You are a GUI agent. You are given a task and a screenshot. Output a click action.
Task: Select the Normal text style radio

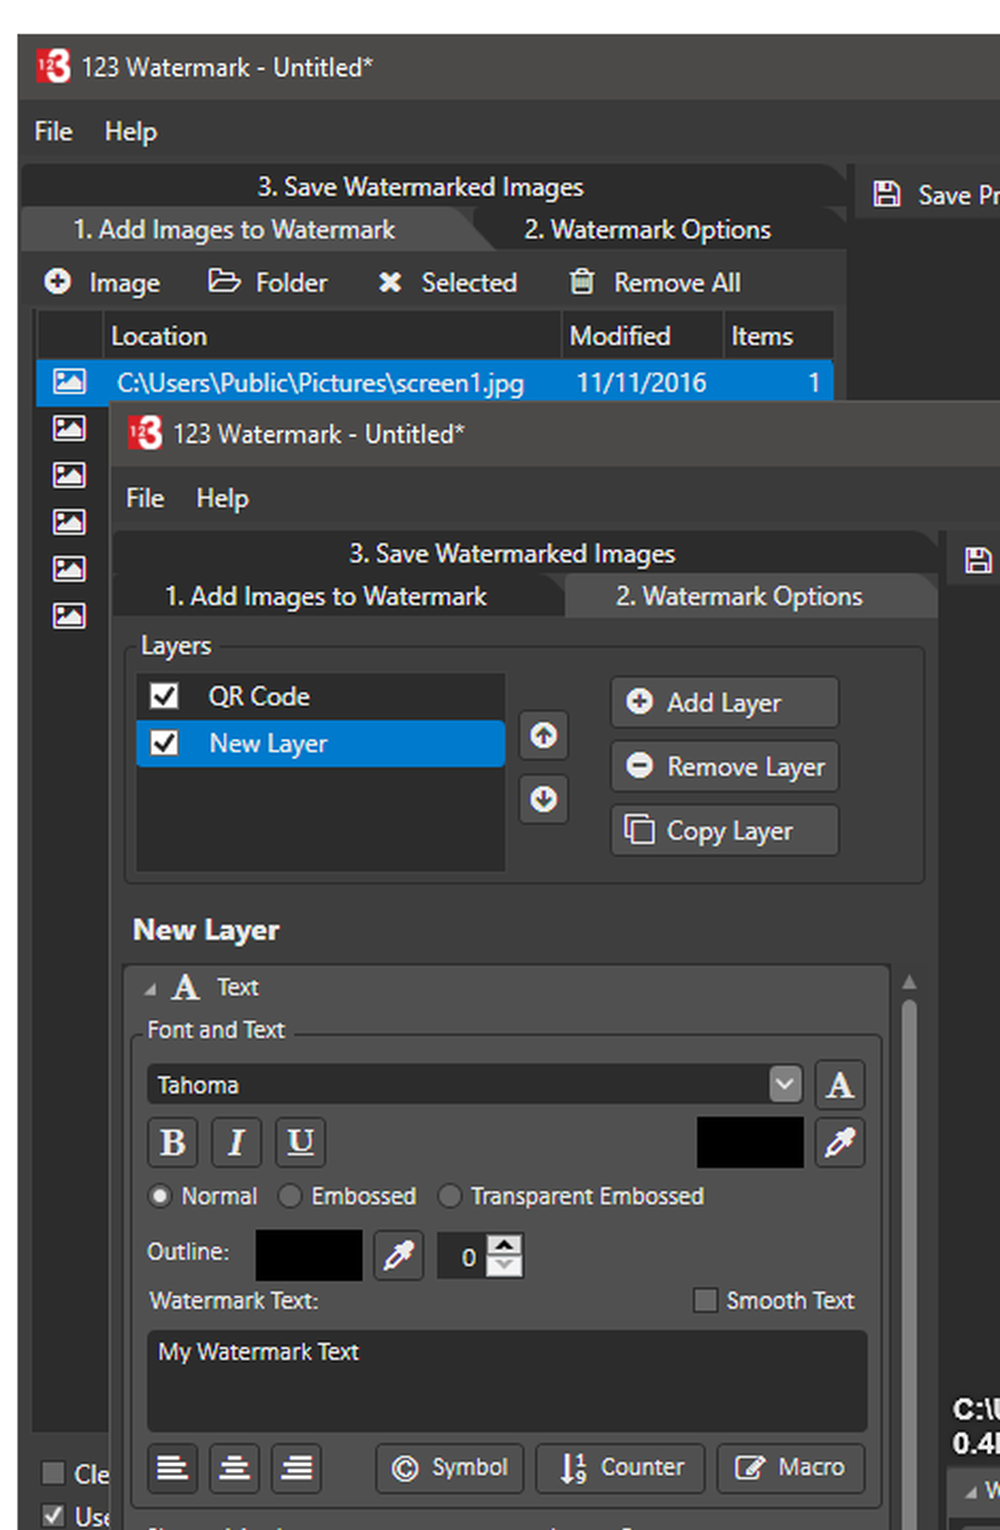pos(159,1196)
